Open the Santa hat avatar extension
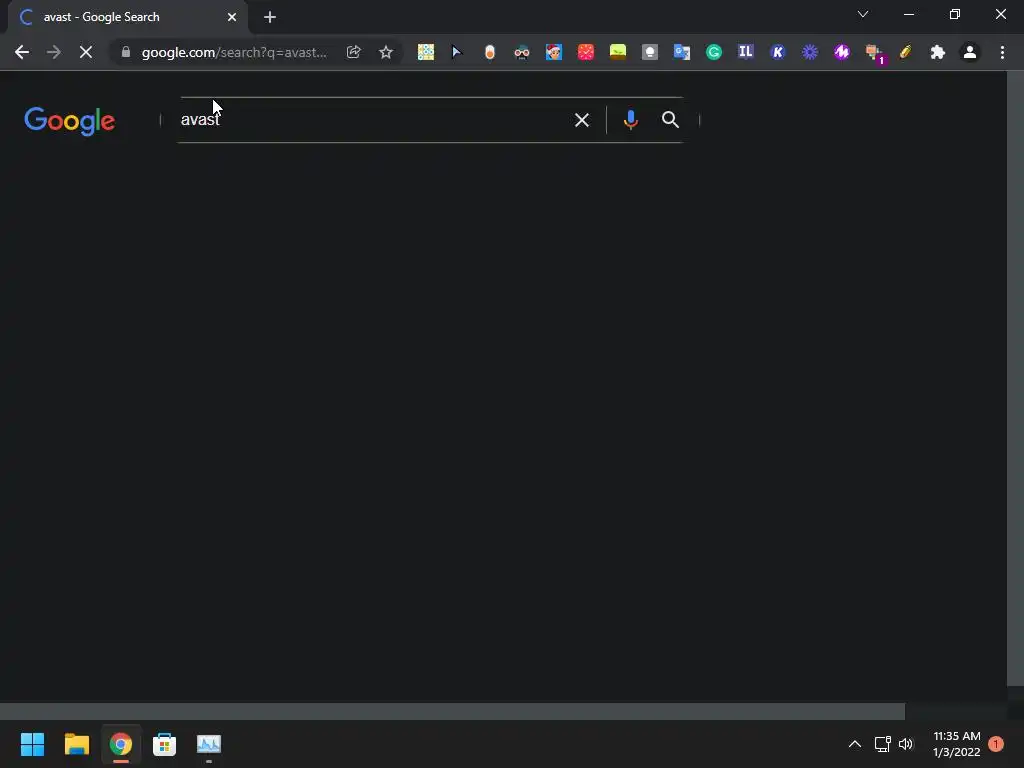 [x=554, y=52]
